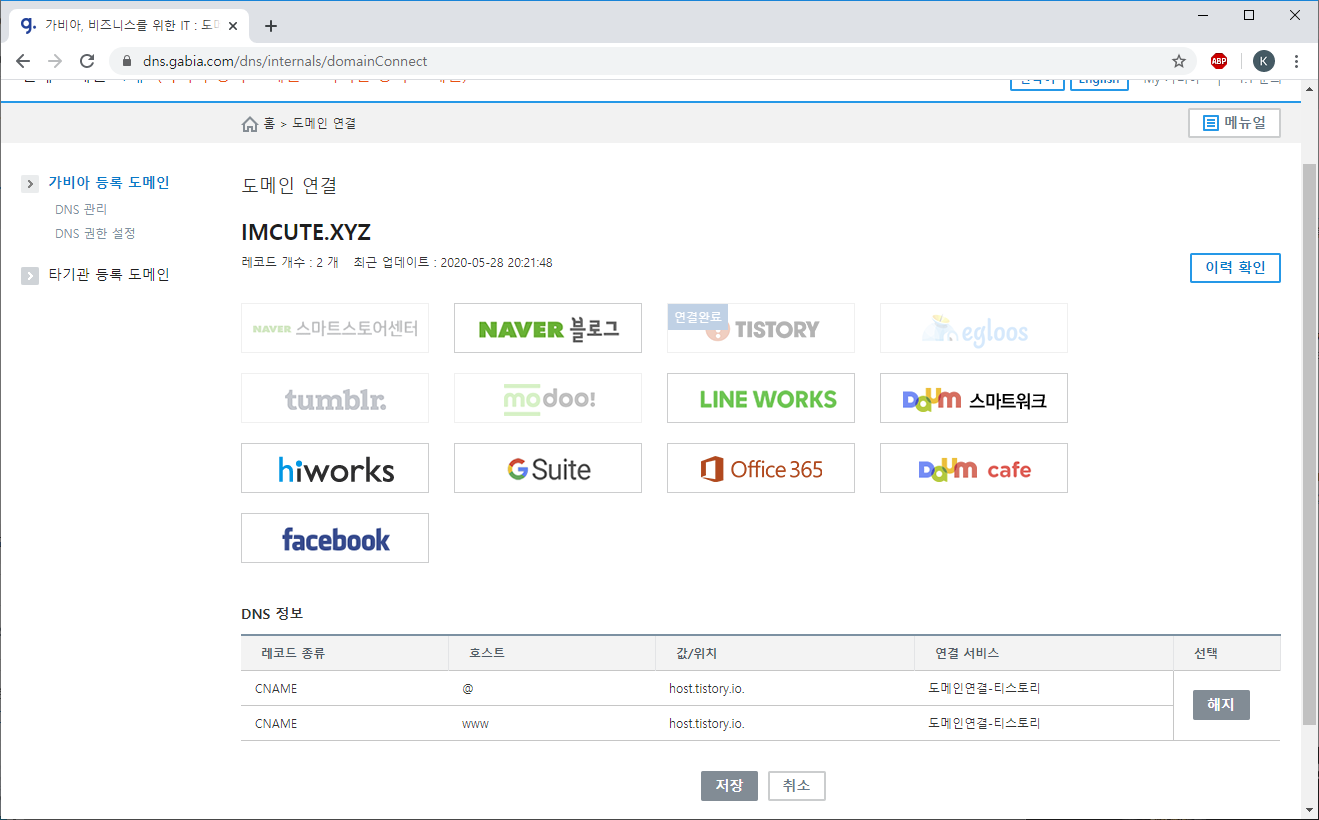Open DNS 관리 in the sidebar
This screenshot has width=1319, height=820.
pos(81,209)
